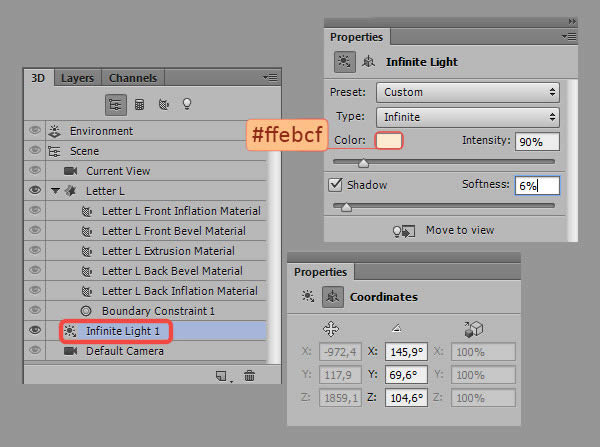
Task: Click the X rotation field 145,9°
Action: pos(406,352)
